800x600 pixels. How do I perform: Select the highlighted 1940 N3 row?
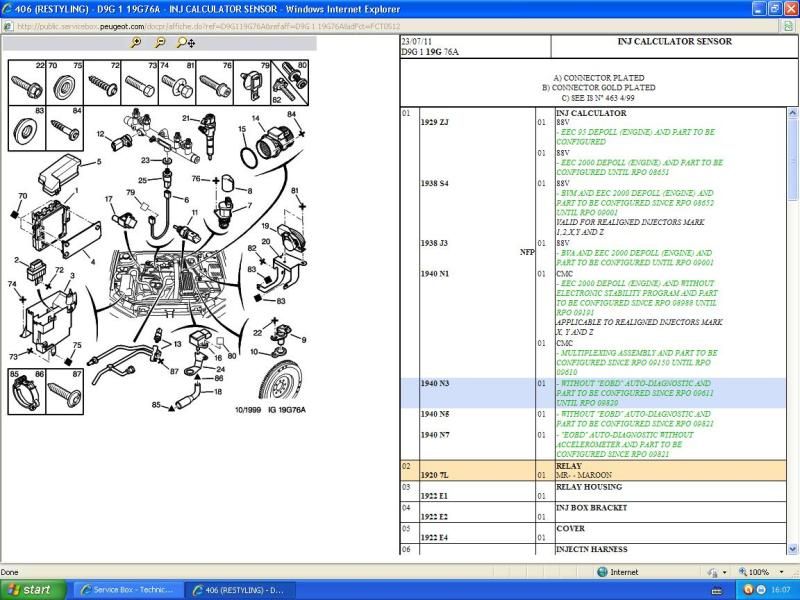(593, 393)
